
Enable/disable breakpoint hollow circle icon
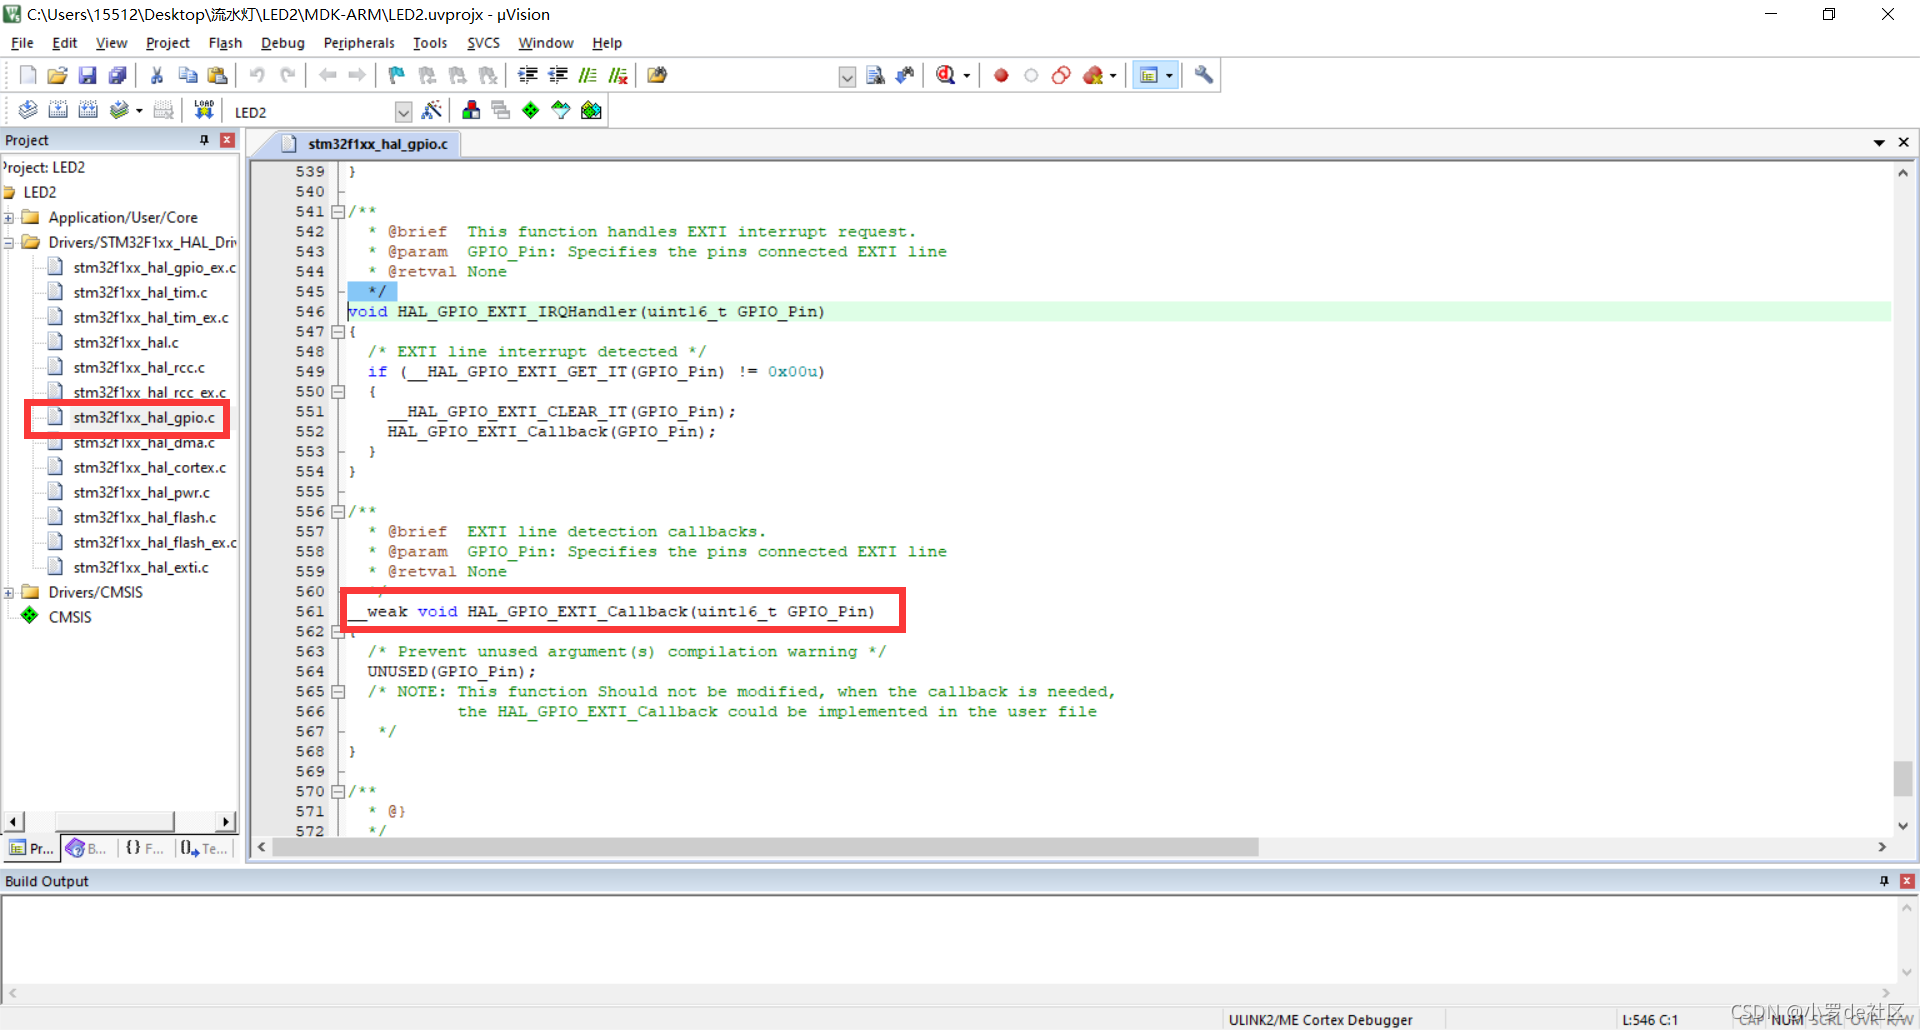[1031, 75]
